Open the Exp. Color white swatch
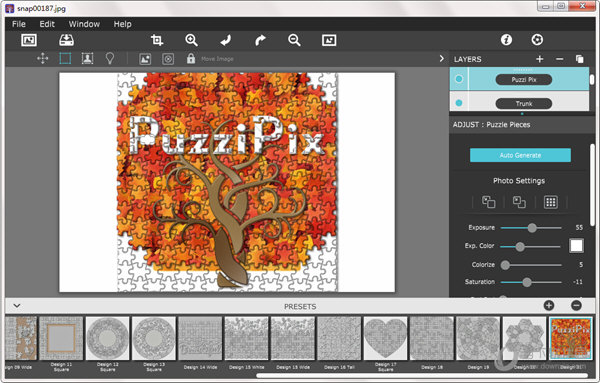The height and width of the screenshot is (383, 600). click(576, 246)
